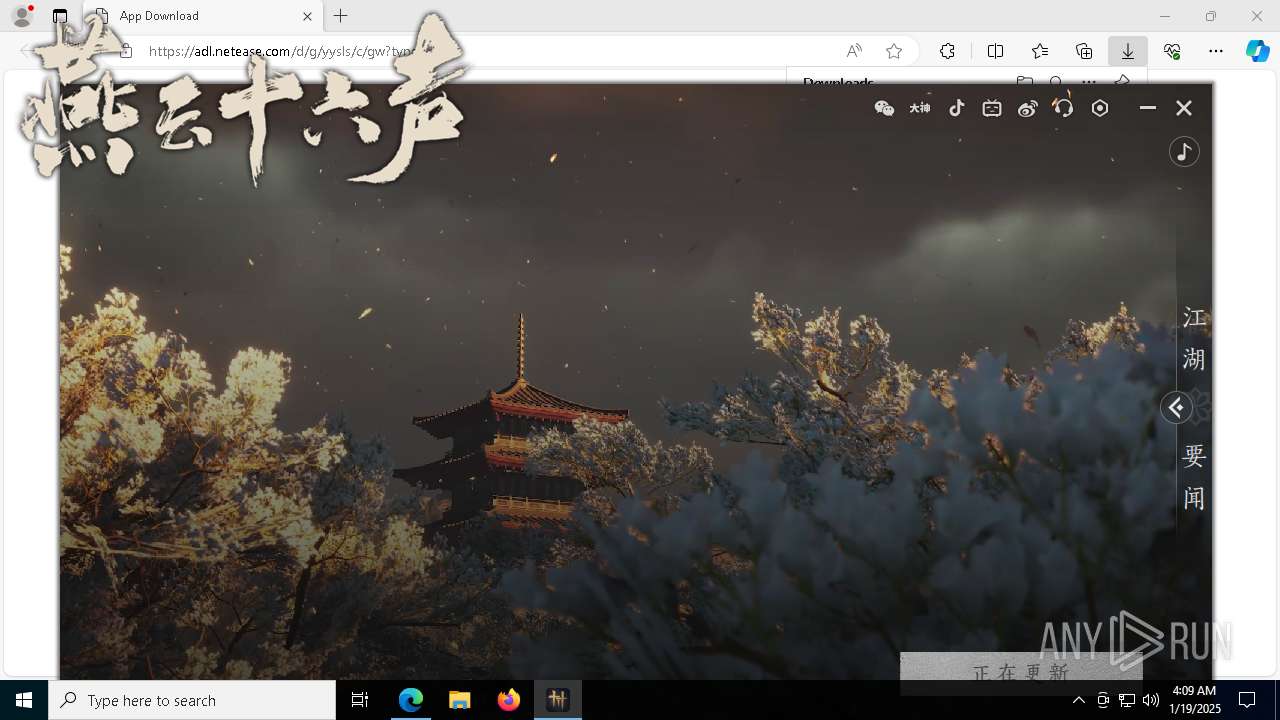1280x720 pixels.
Task: Open the Bilibili icon in launcher
Action: 992,108
